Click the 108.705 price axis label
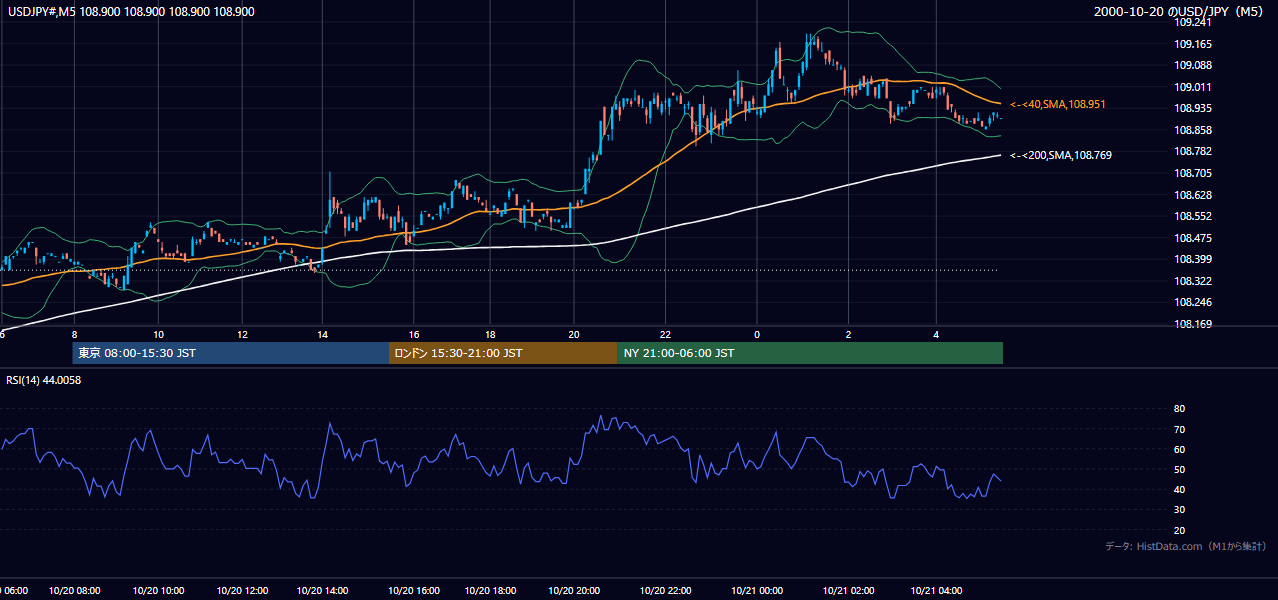Image resolution: width=1278 pixels, height=600 pixels. pyautogui.click(x=1193, y=173)
